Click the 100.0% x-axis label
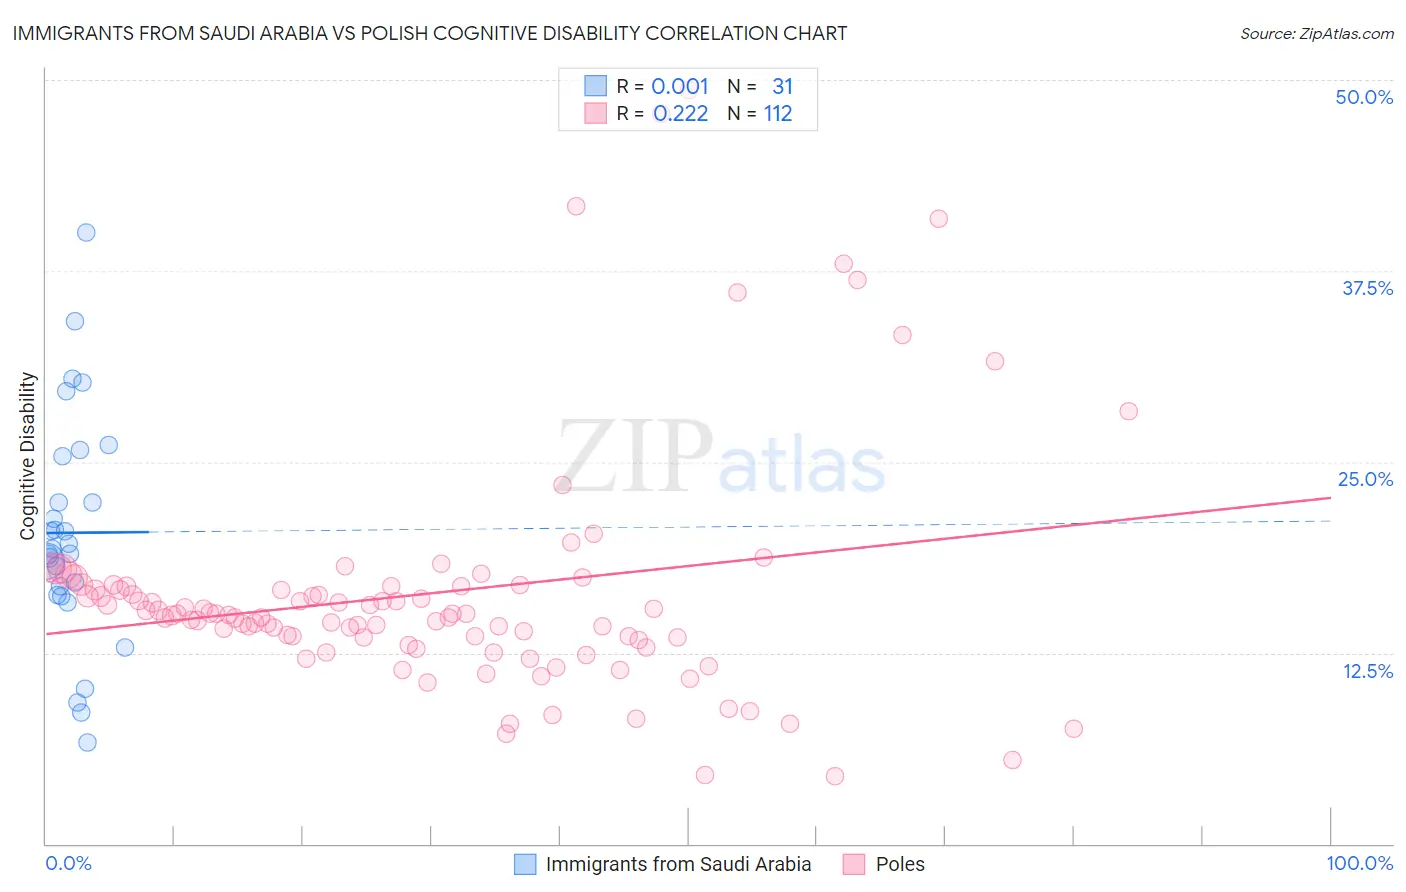 (x=1360, y=863)
